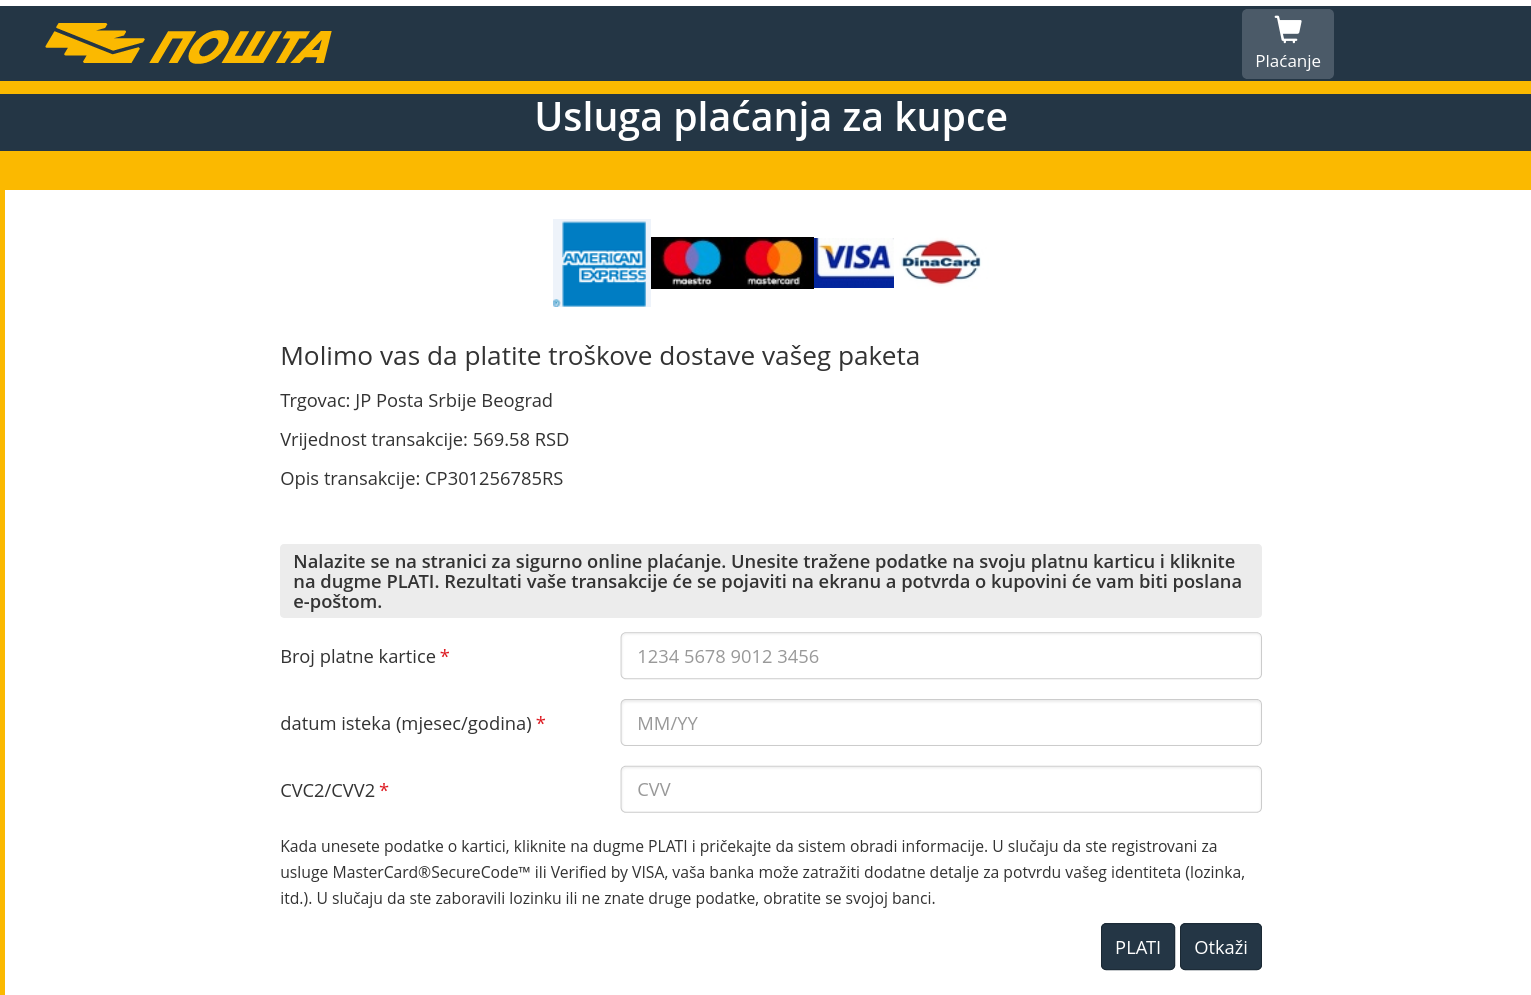Click the gray secure payment notice box
The height and width of the screenshot is (995, 1531).
click(x=771, y=581)
